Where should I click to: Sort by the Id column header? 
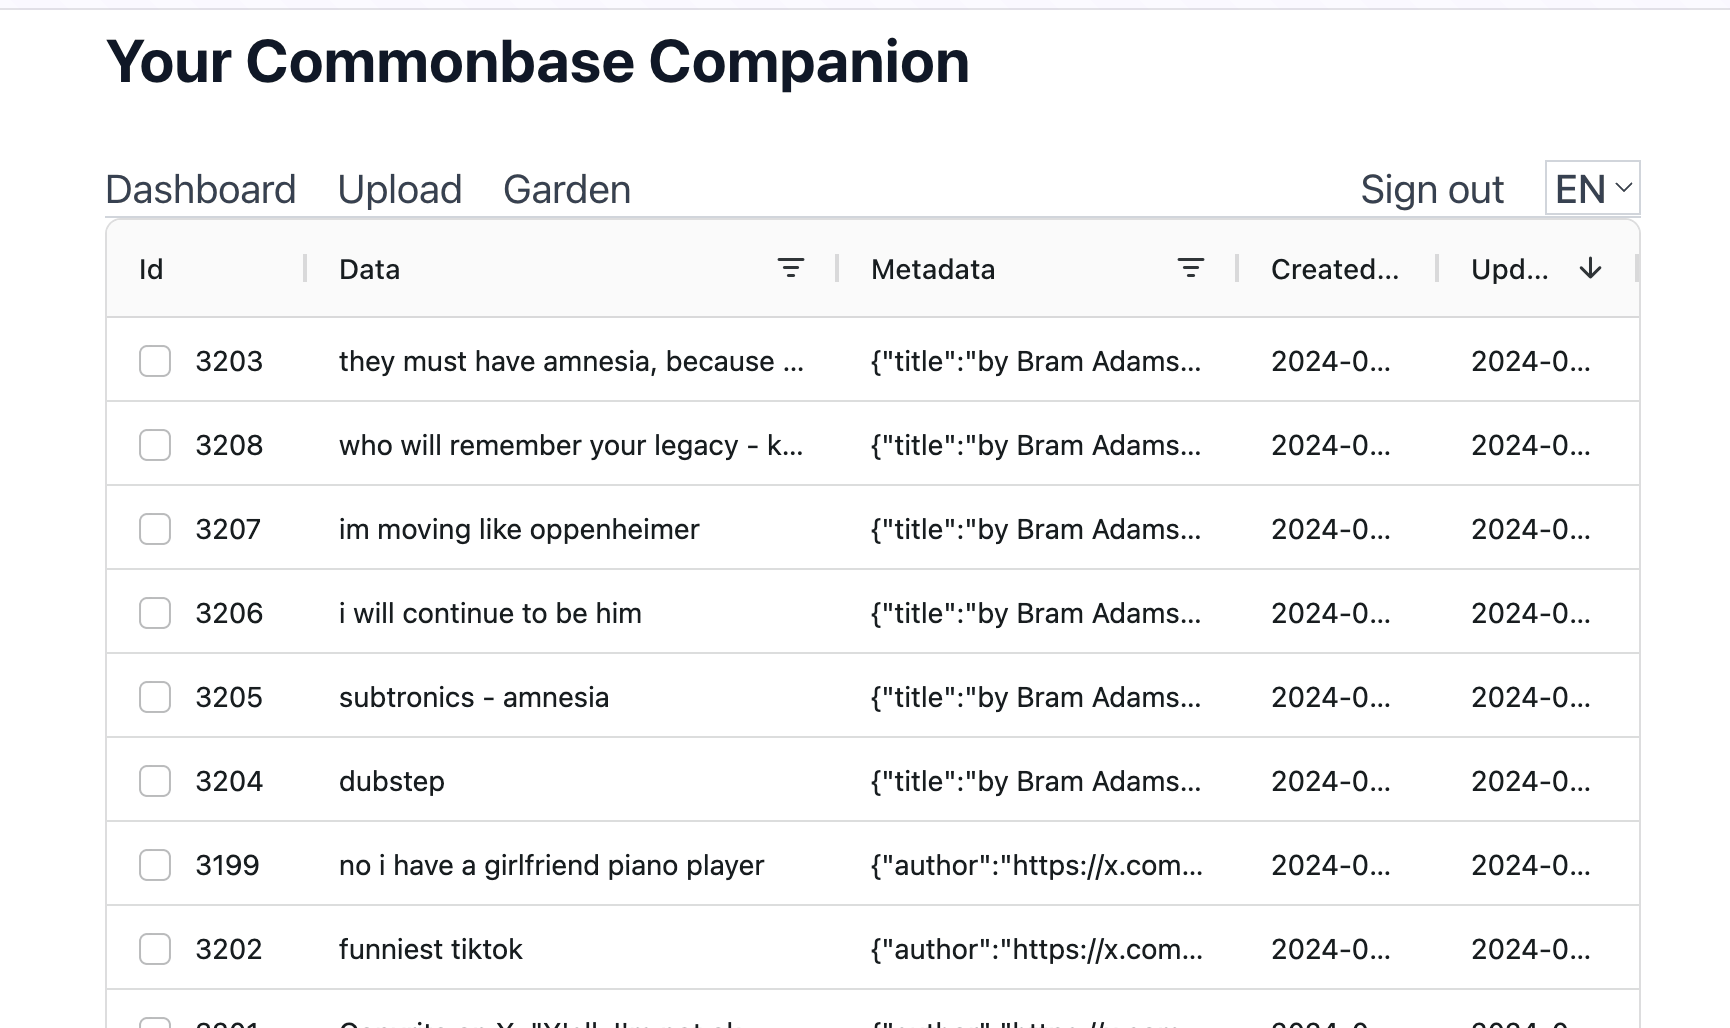point(151,269)
